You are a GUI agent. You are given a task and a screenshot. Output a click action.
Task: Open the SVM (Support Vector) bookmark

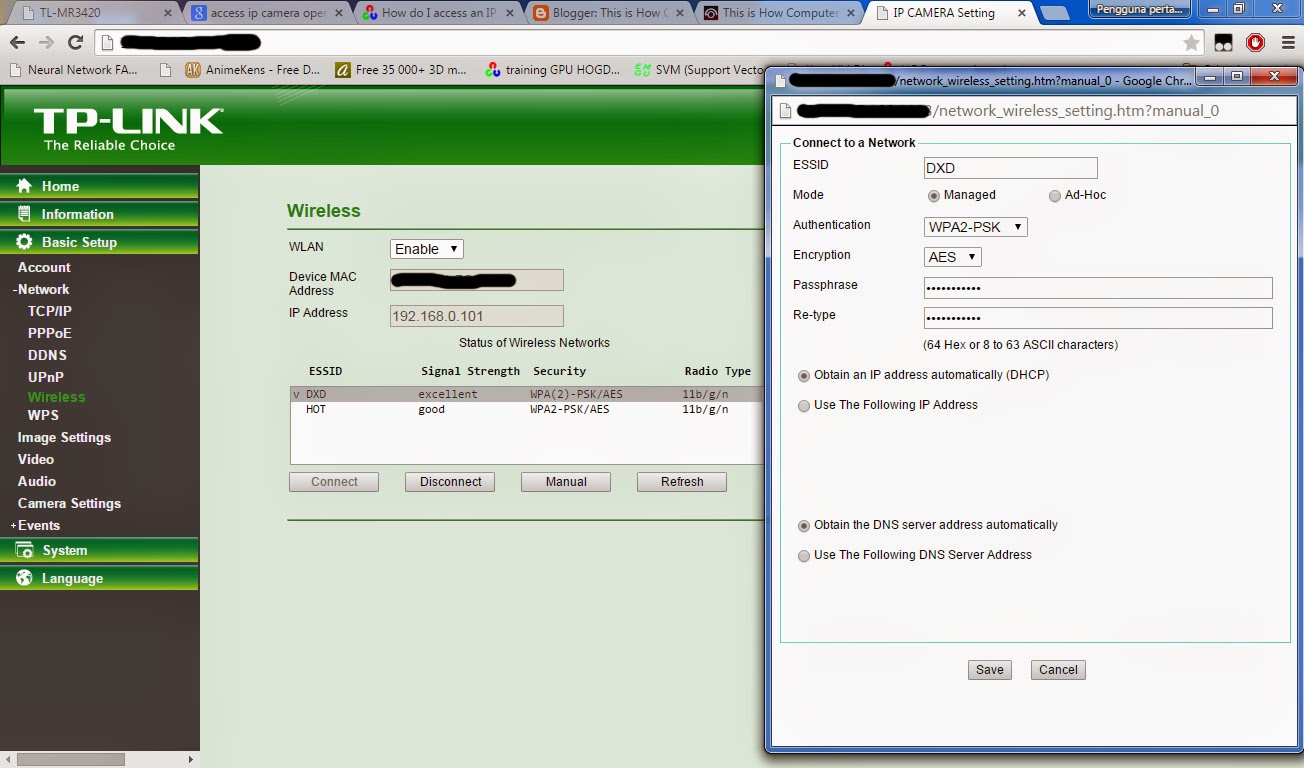700,70
